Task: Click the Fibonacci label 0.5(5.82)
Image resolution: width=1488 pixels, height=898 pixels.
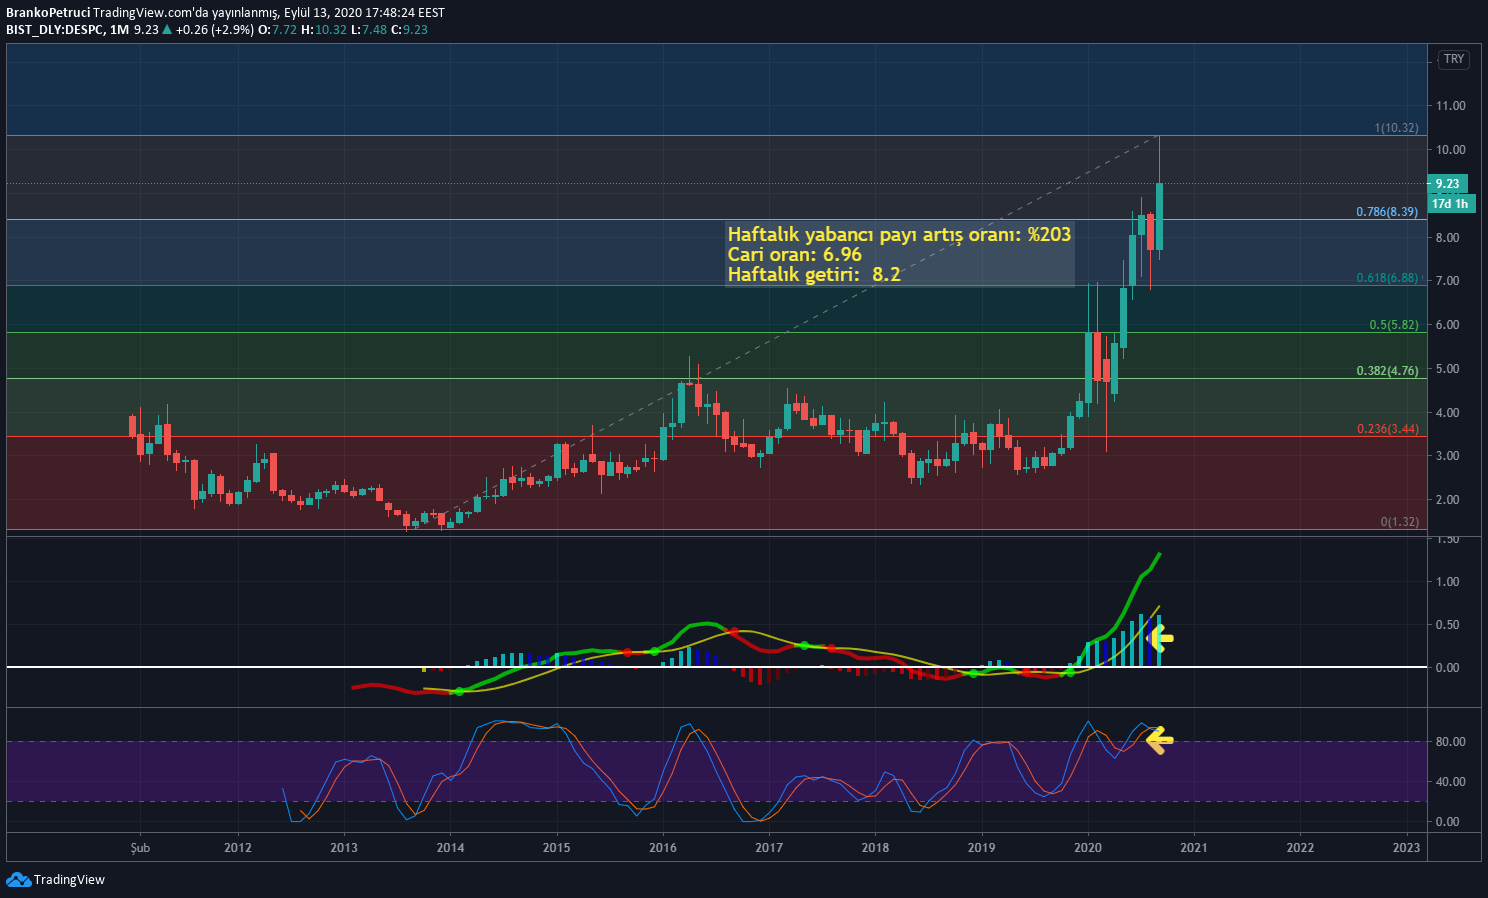Action: click(1394, 325)
